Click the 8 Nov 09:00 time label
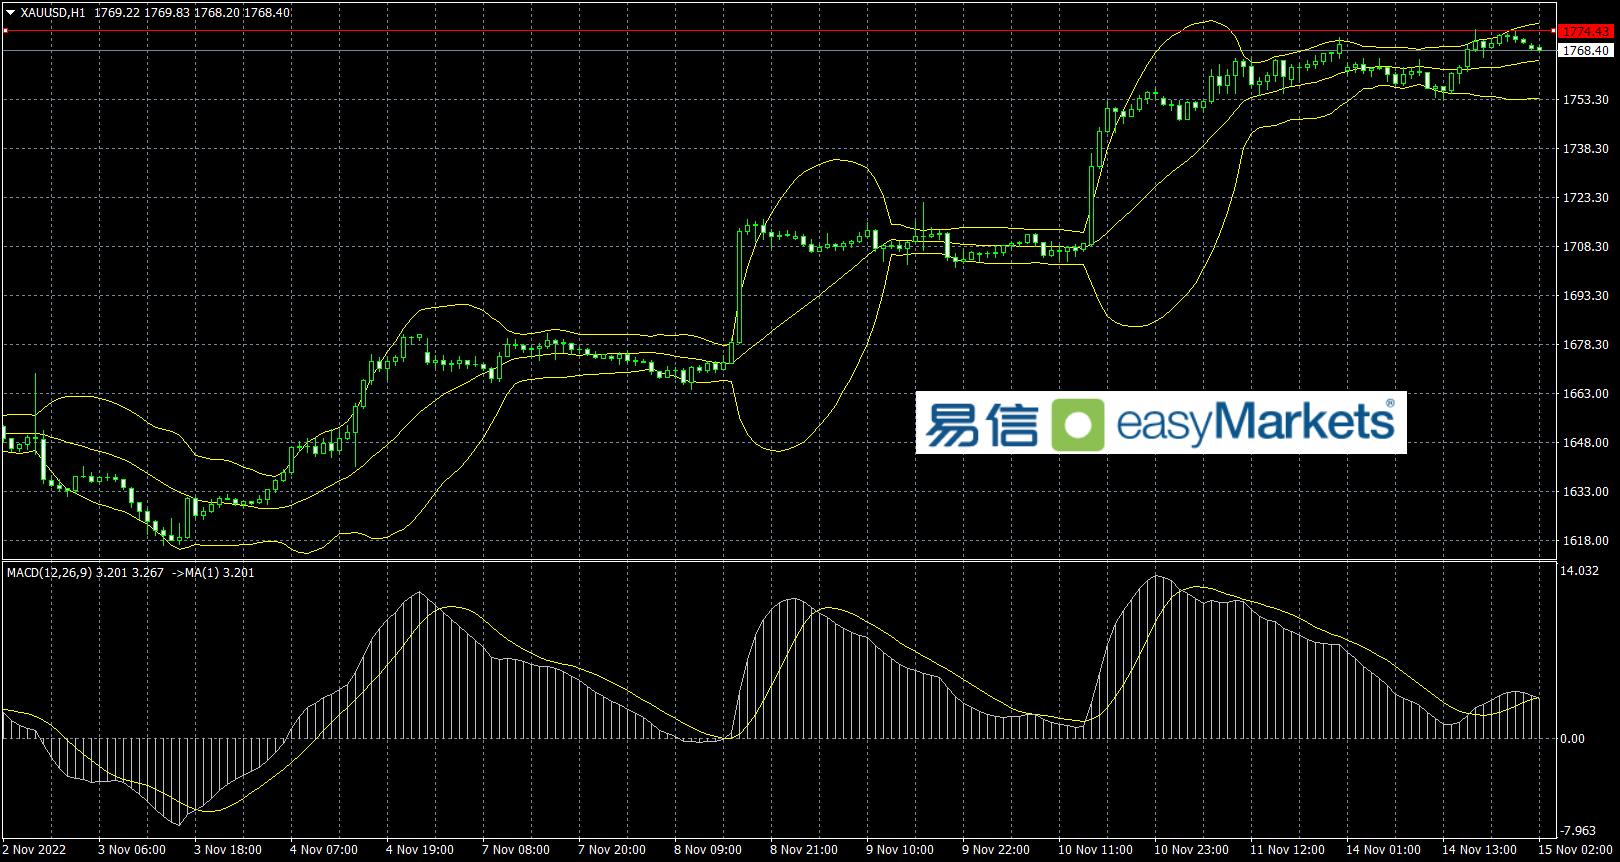 click(x=708, y=850)
